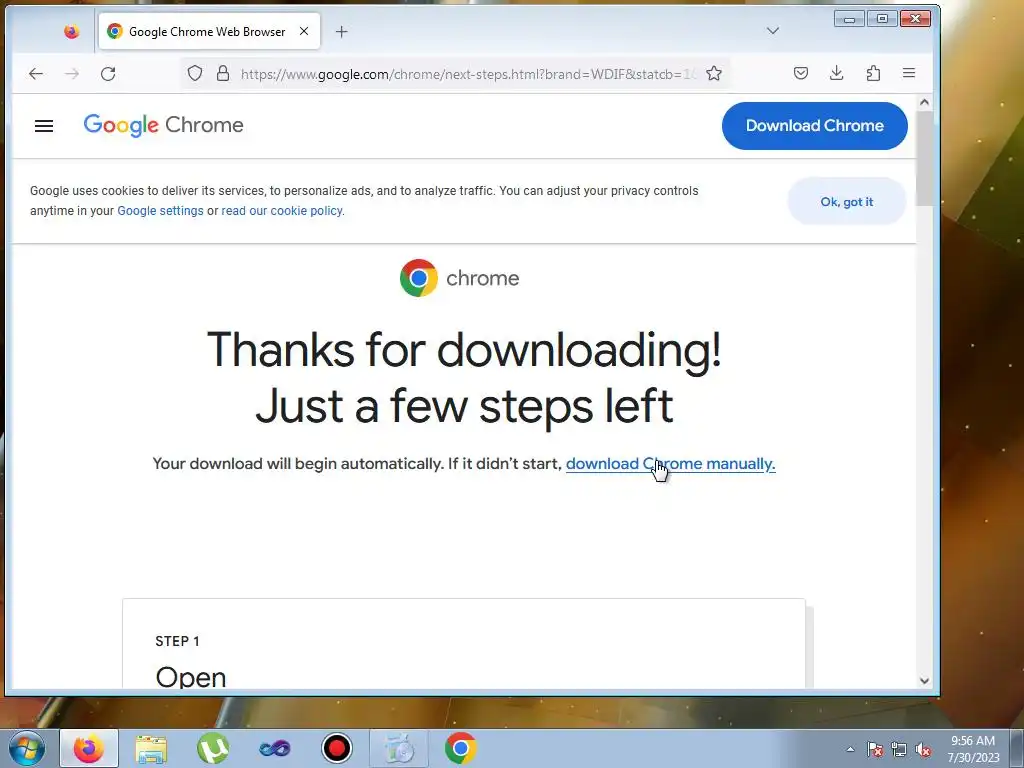Click the Download Chrome button

814,125
